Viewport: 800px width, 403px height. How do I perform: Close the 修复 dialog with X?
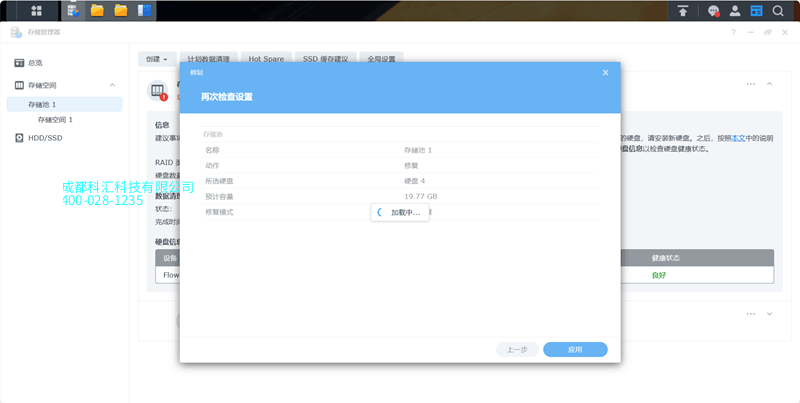(x=606, y=73)
